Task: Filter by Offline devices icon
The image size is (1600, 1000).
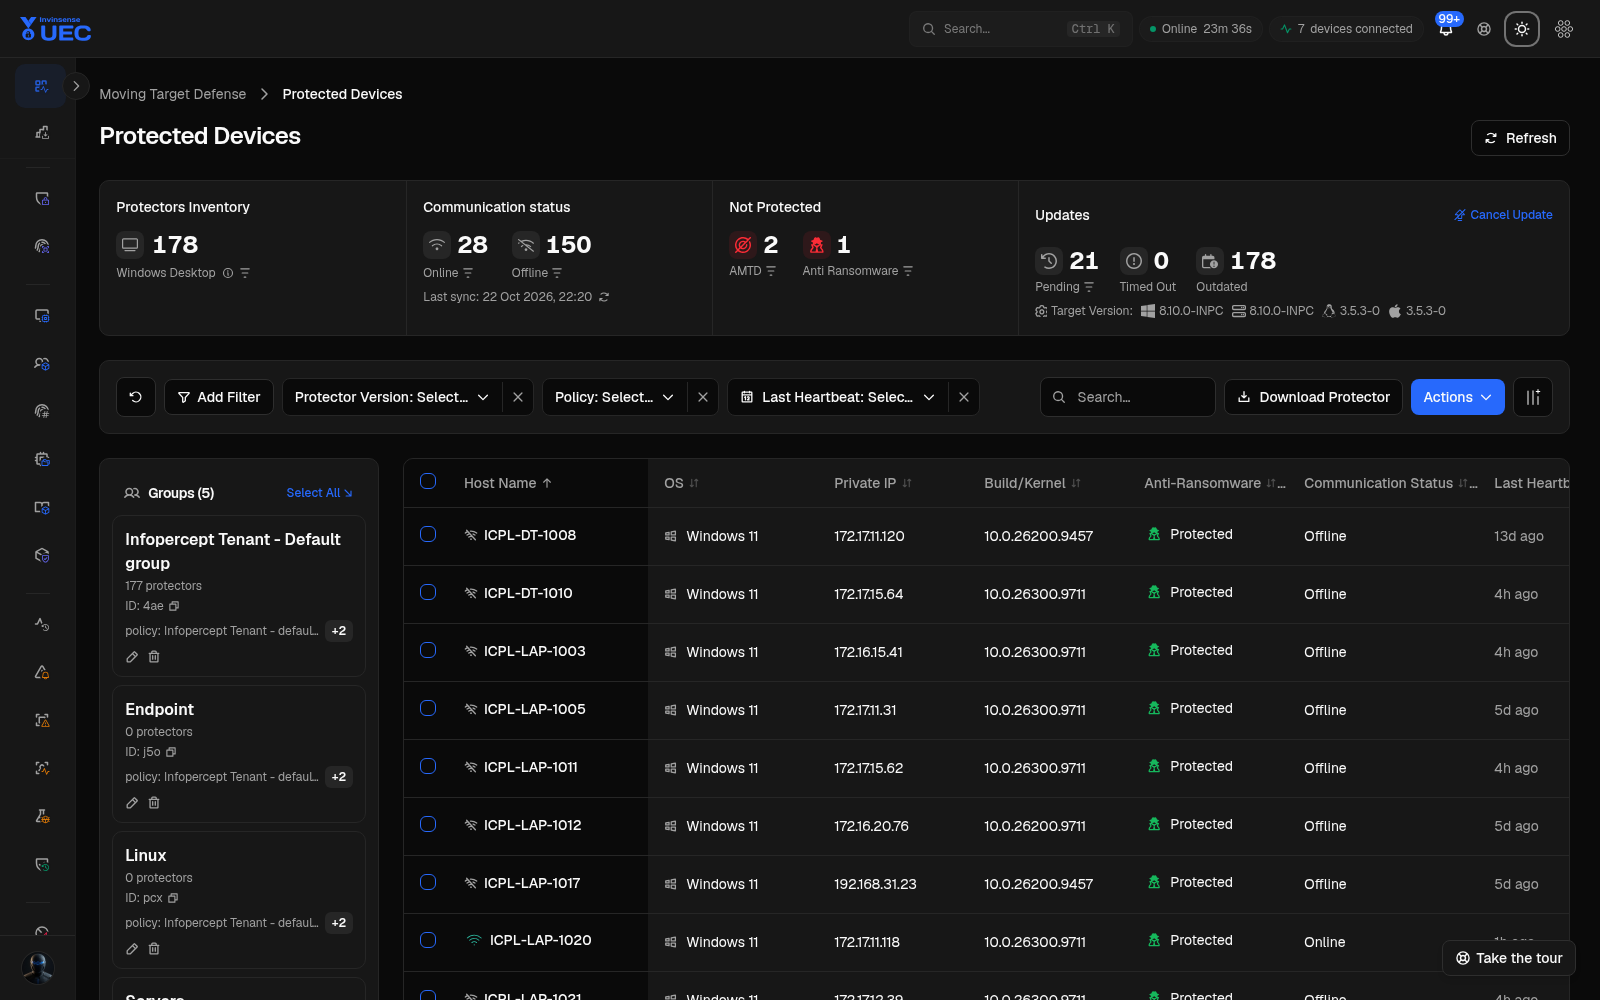Action: pyautogui.click(x=557, y=273)
